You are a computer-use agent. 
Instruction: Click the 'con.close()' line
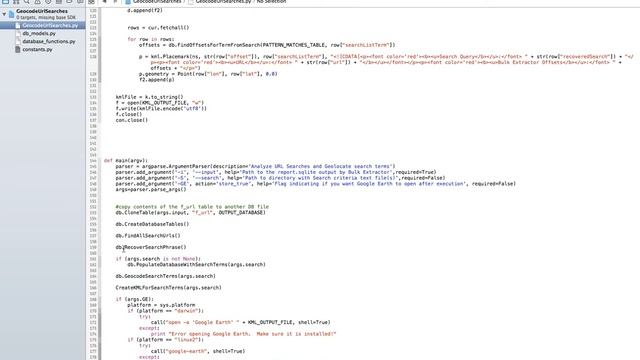coord(131,120)
